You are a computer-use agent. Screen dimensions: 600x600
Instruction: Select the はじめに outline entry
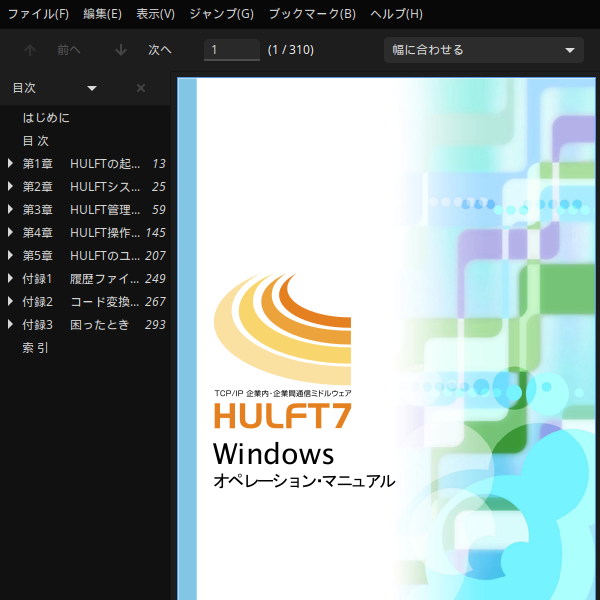click(46, 118)
